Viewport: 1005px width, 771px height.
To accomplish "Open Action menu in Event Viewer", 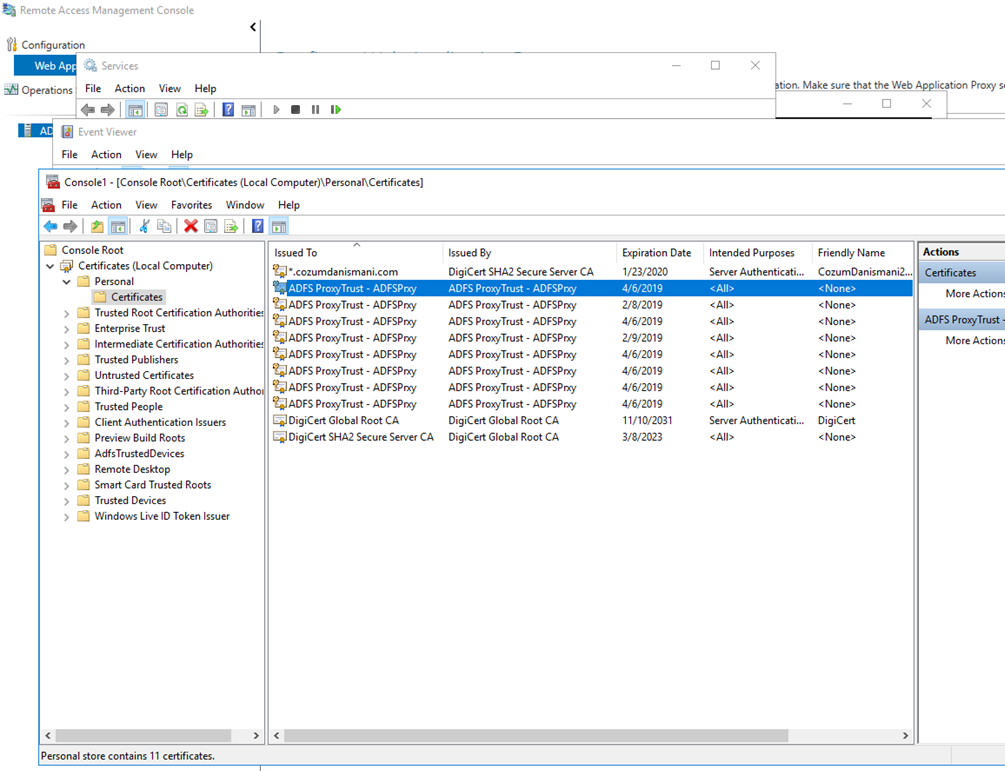I will [106, 155].
